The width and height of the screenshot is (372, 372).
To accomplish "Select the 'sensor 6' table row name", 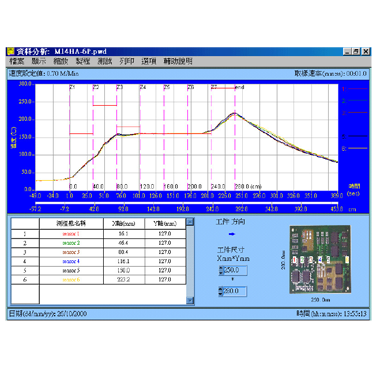I will pyautogui.click(x=71, y=280).
